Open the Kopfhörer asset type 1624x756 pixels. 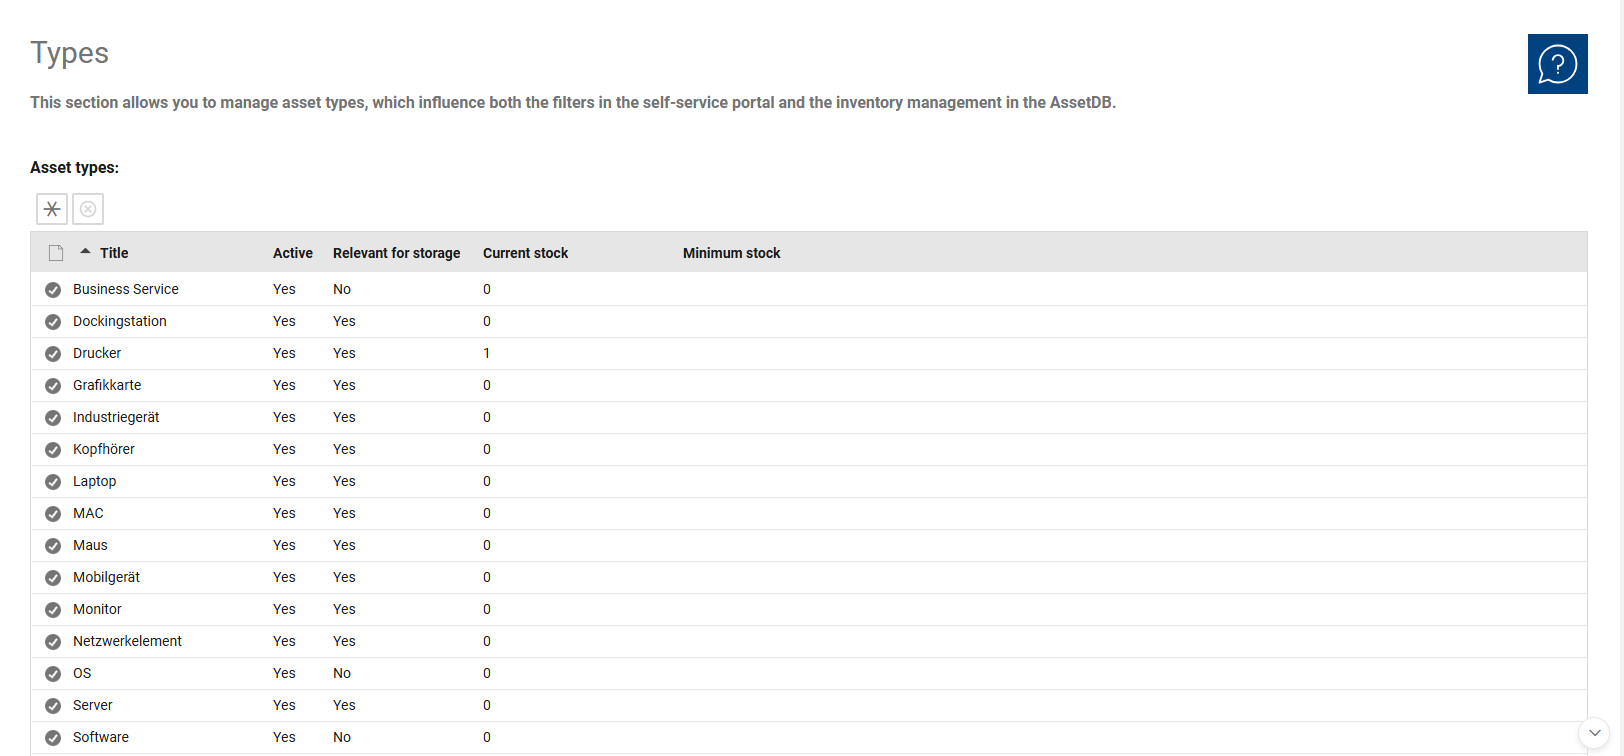pyautogui.click(x=104, y=449)
